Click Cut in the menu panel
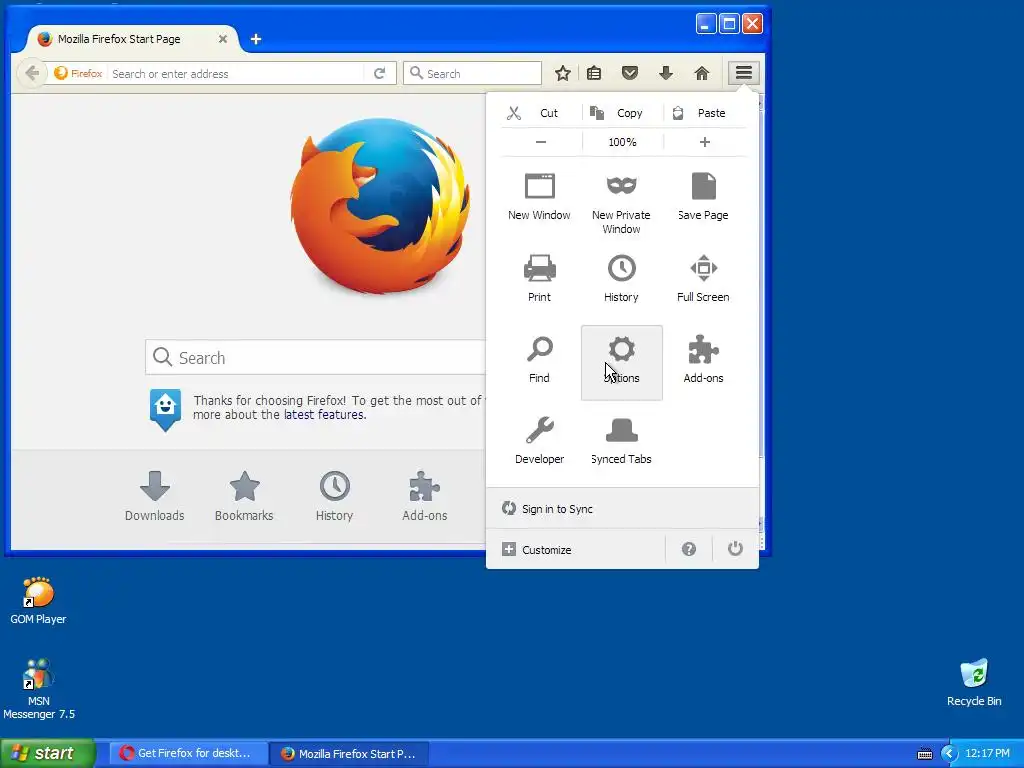 click(541, 113)
